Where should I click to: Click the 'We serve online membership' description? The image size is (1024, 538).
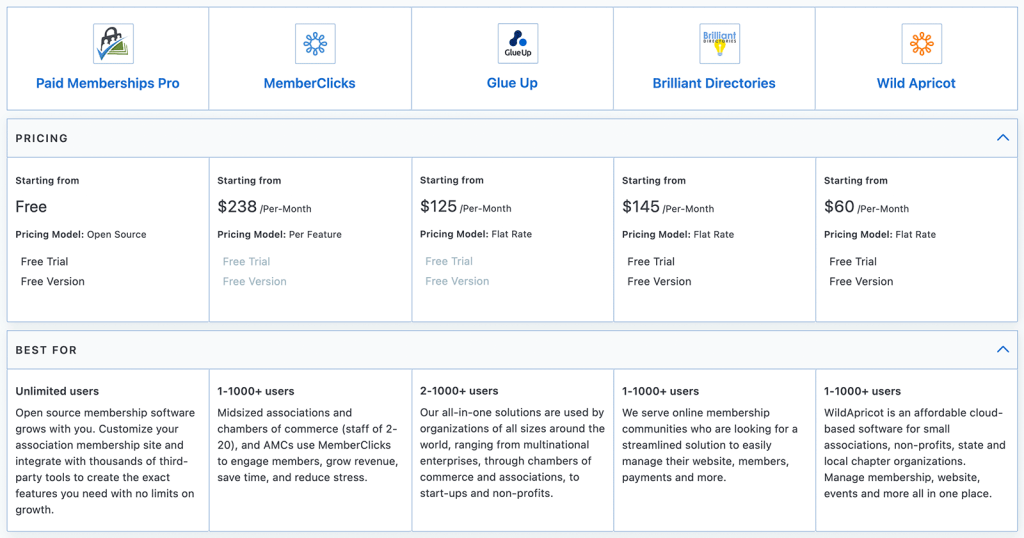point(710,445)
